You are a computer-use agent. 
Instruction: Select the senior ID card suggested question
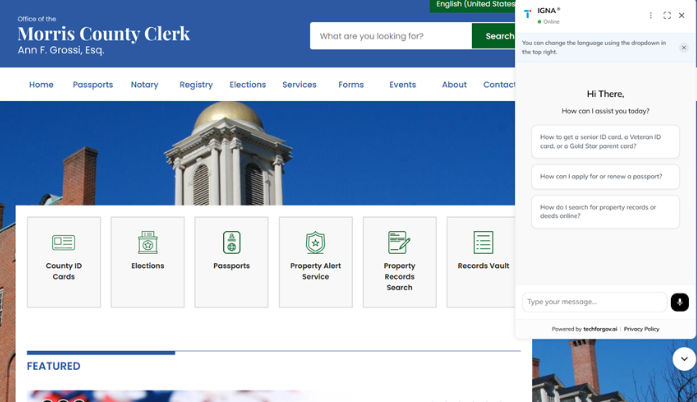click(605, 141)
